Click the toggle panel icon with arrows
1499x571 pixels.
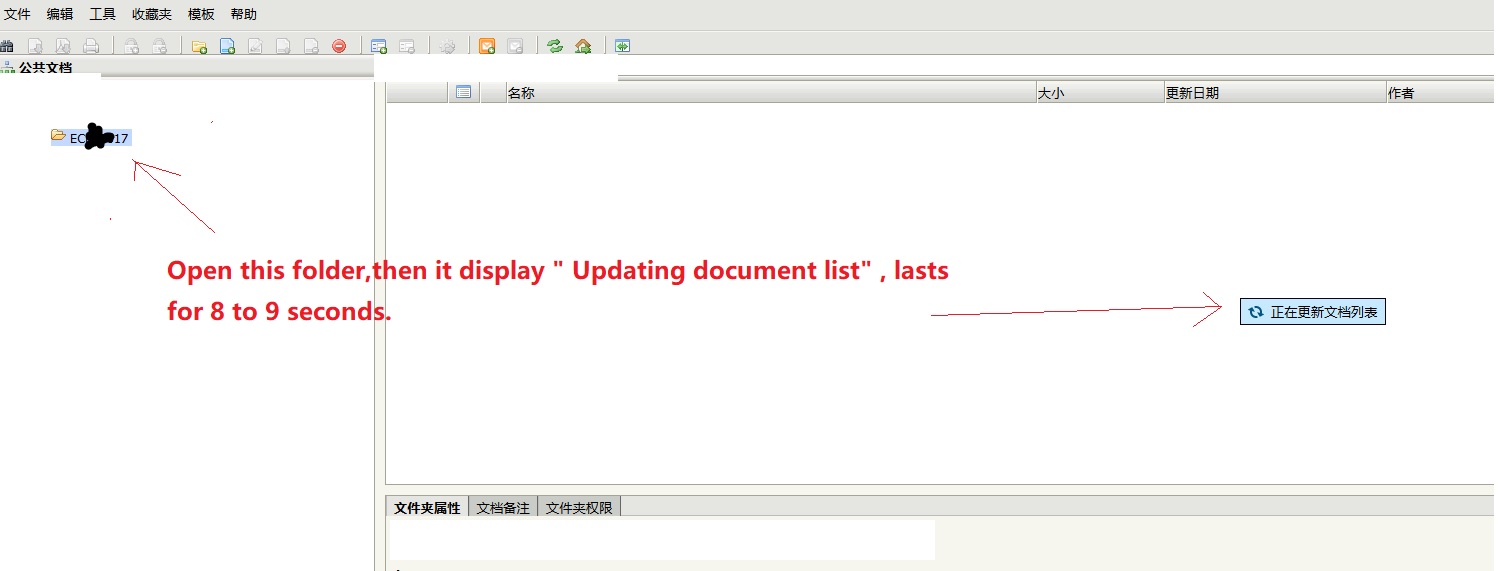[x=622, y=46]
